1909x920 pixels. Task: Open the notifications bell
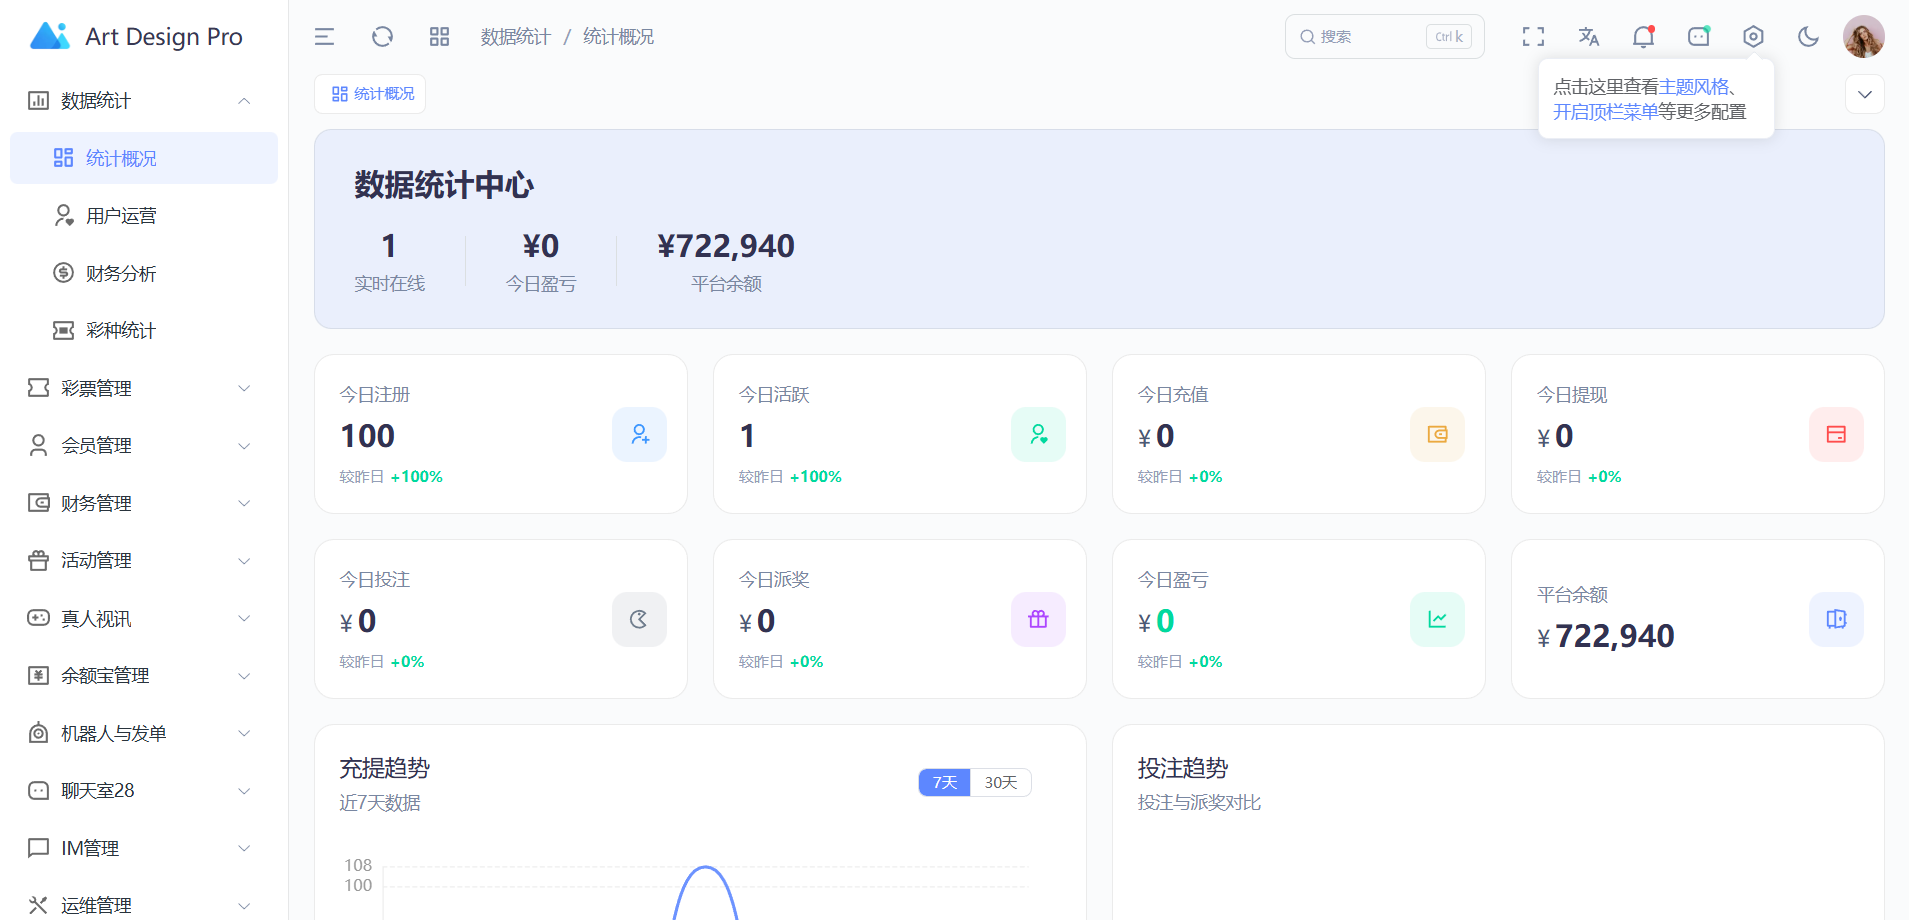tap(1643, 37)
